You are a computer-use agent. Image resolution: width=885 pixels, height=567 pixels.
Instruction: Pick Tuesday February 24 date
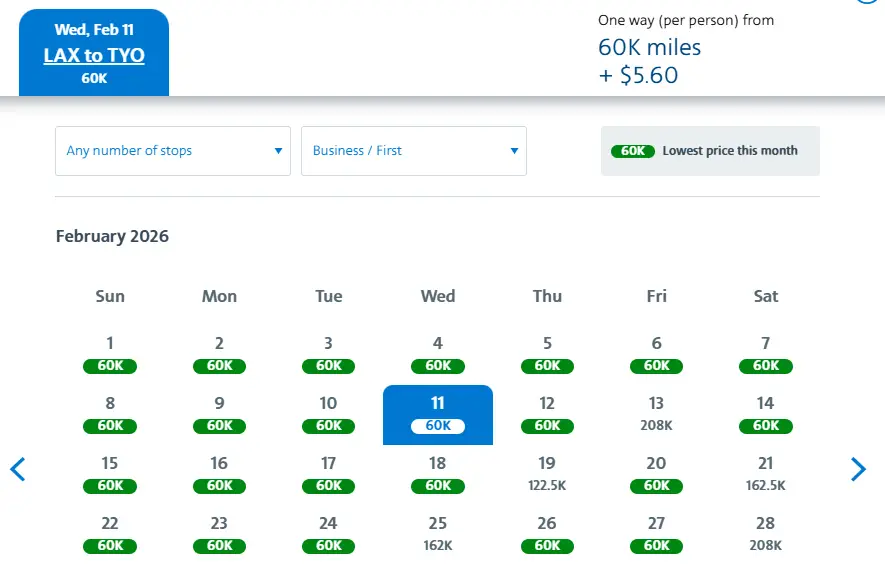click(328, 534)
